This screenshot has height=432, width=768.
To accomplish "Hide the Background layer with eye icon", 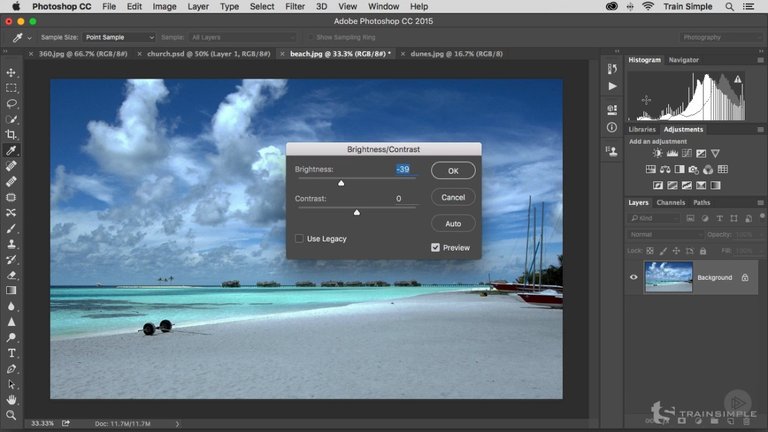I will (633, 277).
